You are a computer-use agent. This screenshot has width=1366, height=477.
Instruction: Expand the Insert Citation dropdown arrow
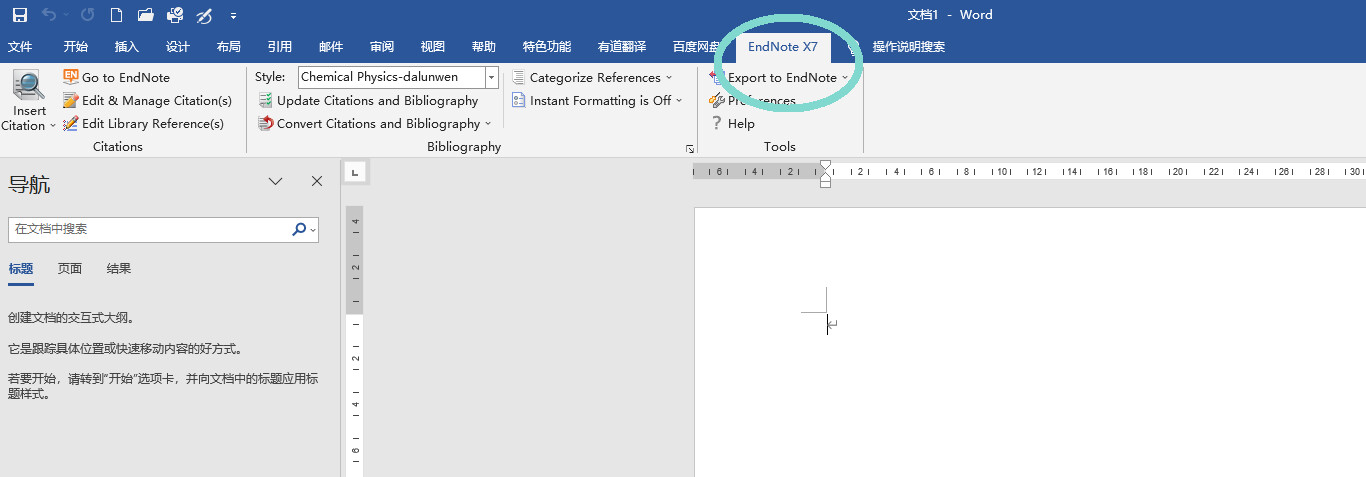pos(51,126)
